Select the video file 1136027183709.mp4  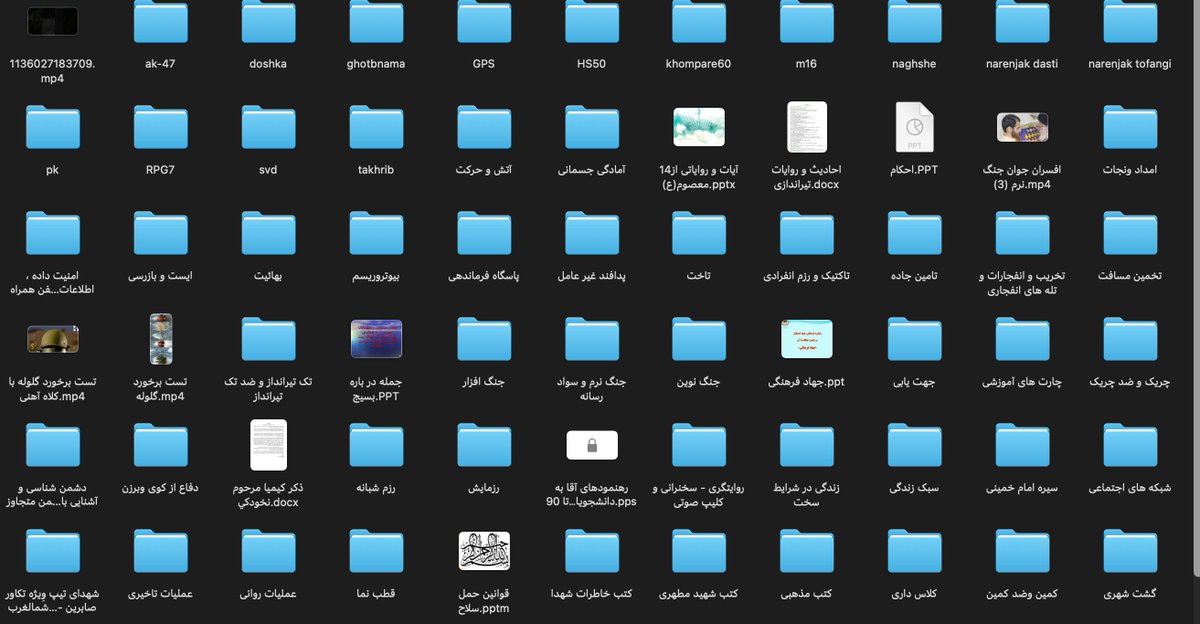[53, 20]
